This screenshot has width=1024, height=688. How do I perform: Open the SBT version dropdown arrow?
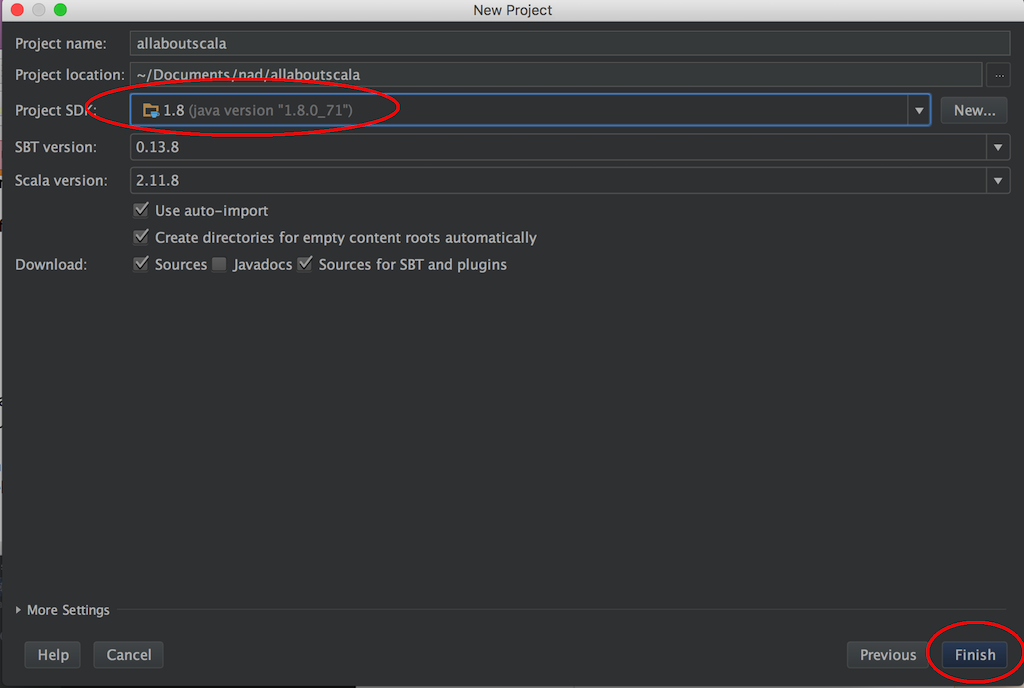997,147
